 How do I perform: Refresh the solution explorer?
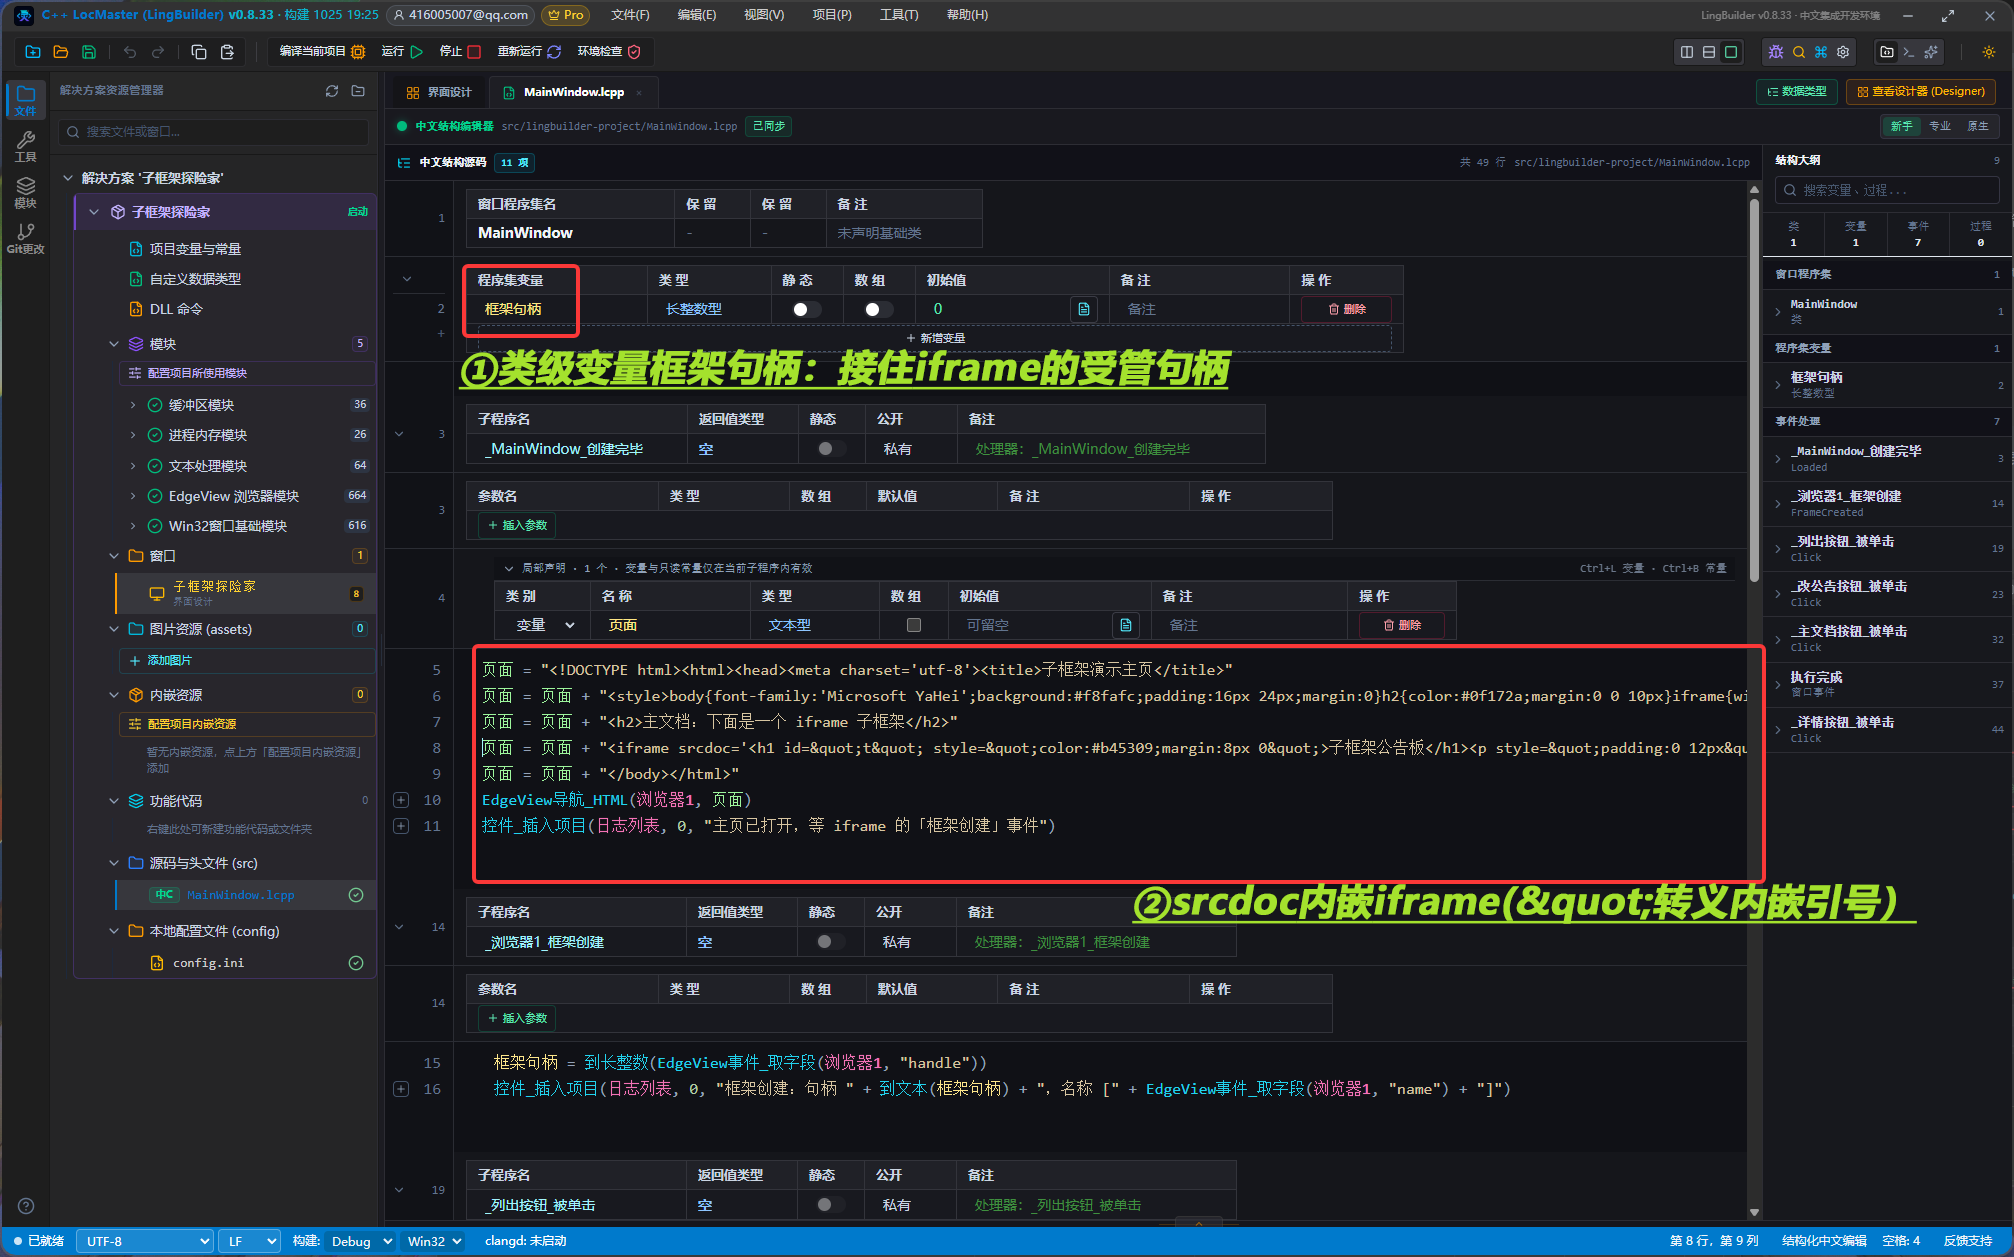(x=332, y=91)
